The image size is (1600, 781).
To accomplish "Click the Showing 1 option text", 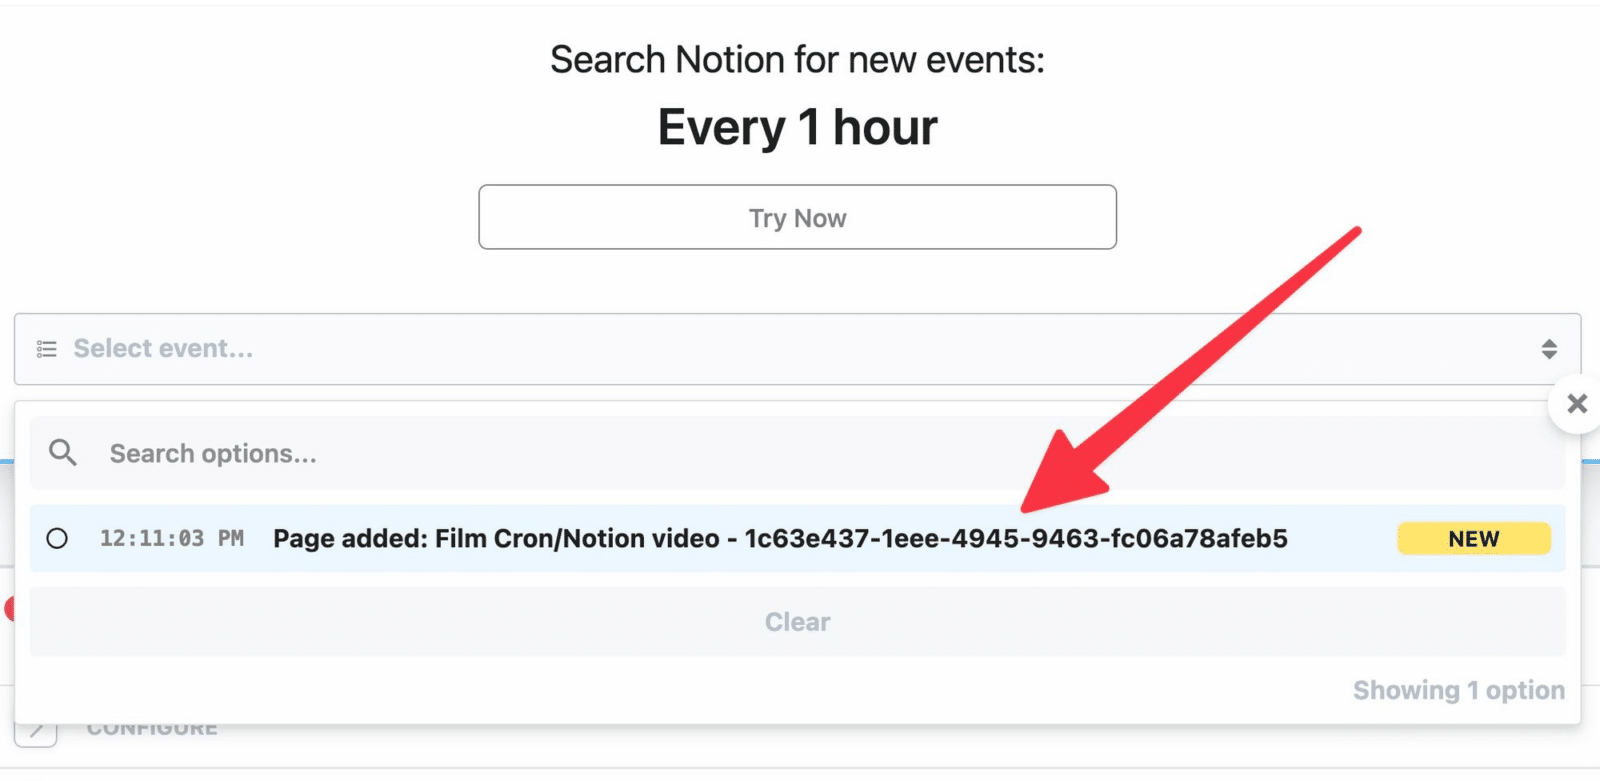I will coord(1459,690).
